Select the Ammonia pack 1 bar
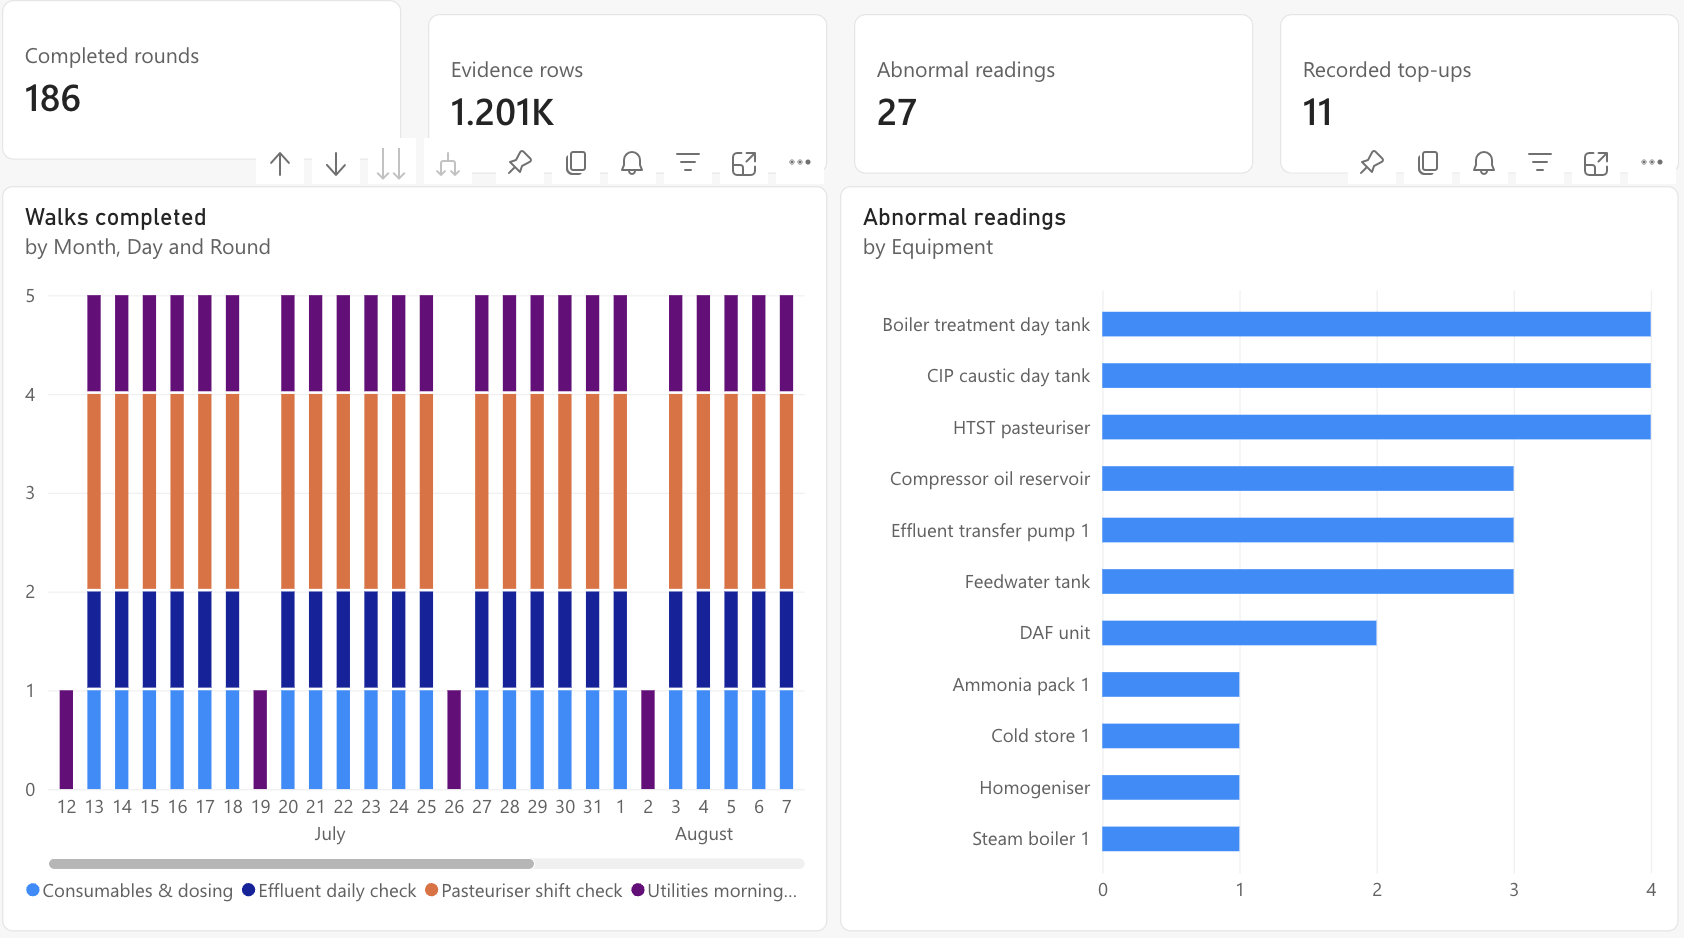1684x938 pixels. tap(1171, 684)
